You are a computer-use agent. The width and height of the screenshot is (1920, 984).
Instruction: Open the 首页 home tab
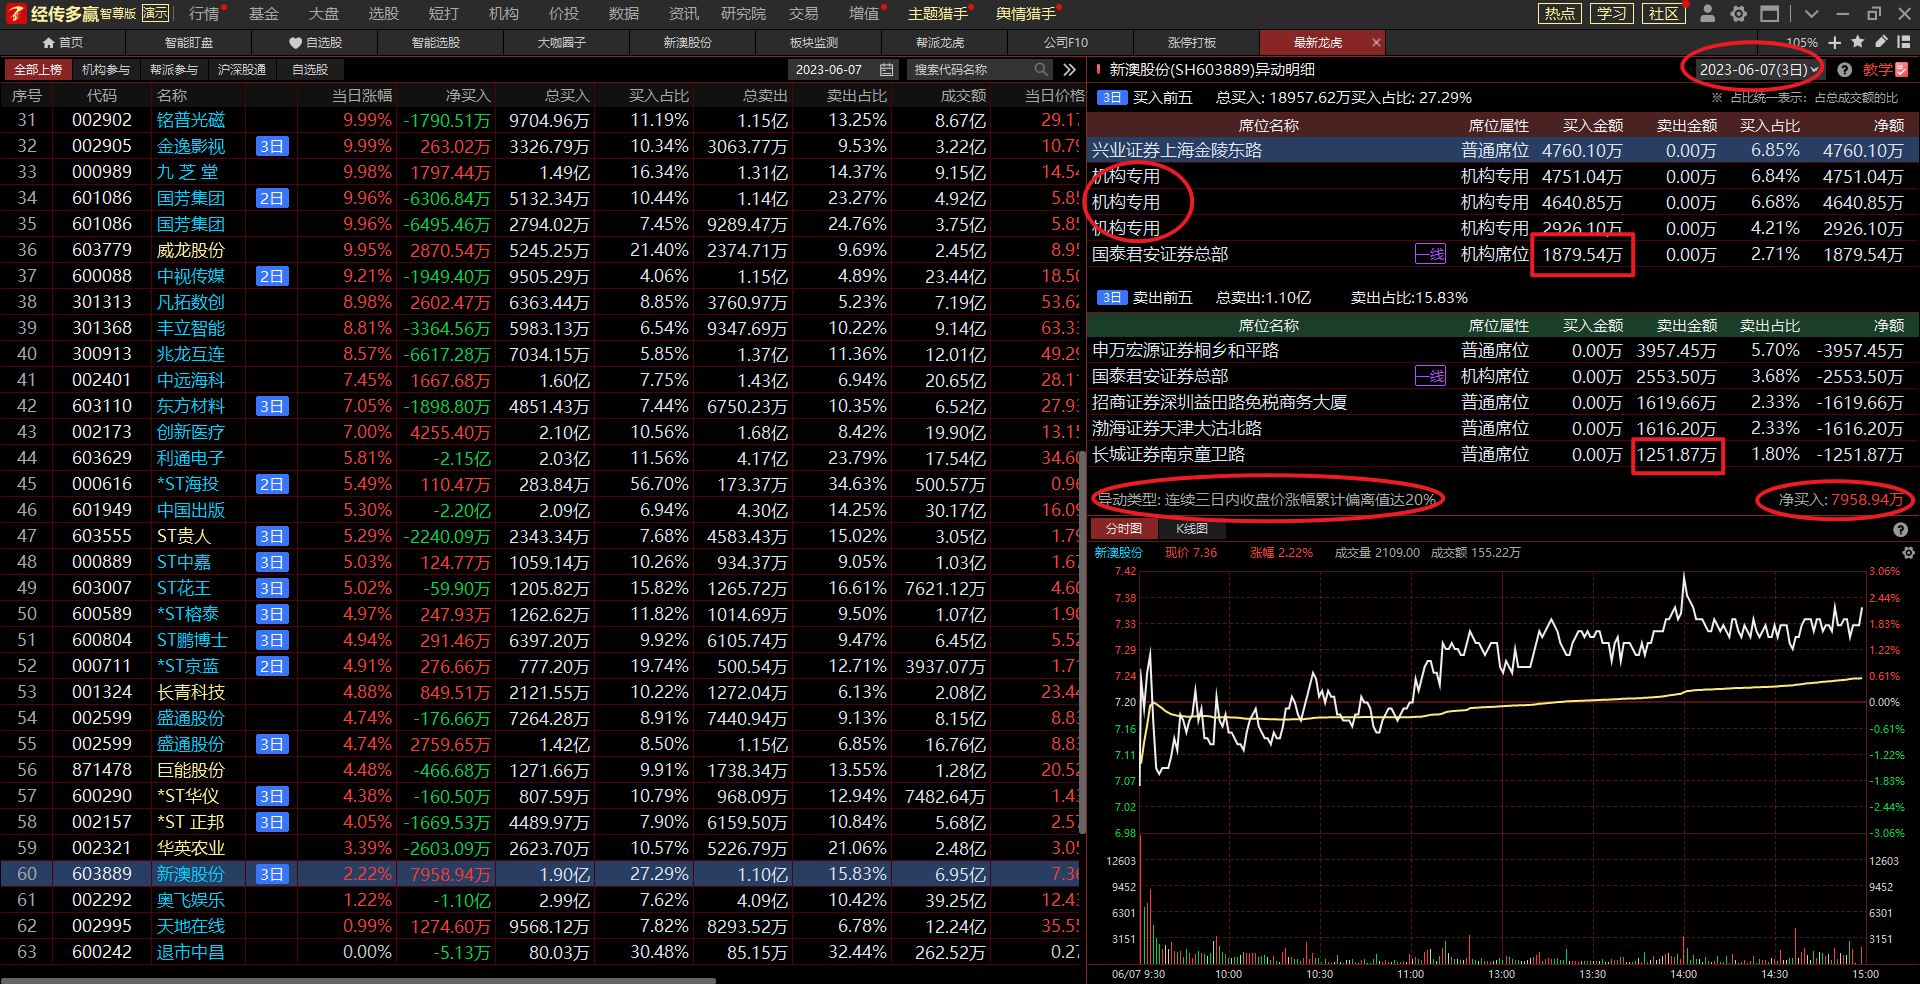click(62, 42)
